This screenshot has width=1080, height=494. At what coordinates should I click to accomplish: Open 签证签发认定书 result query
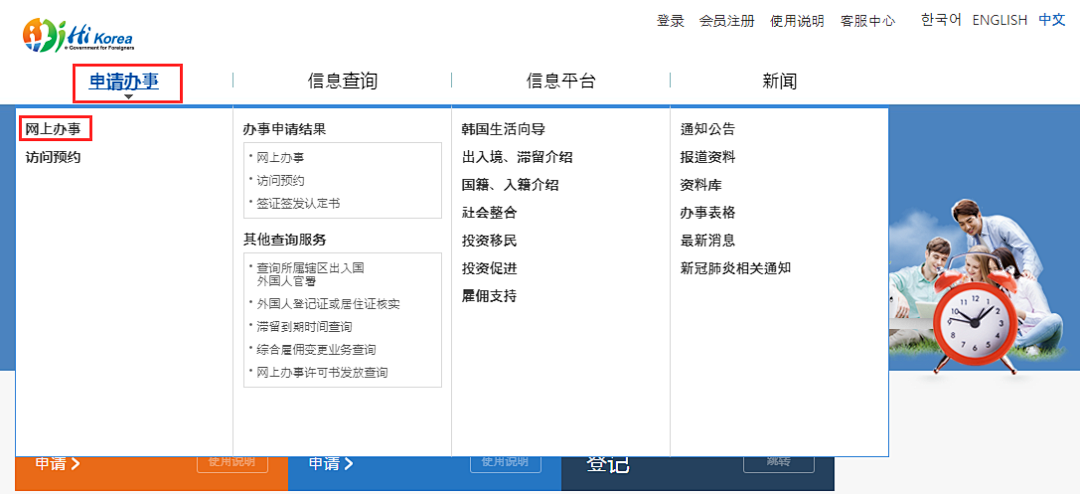(298, 203)
